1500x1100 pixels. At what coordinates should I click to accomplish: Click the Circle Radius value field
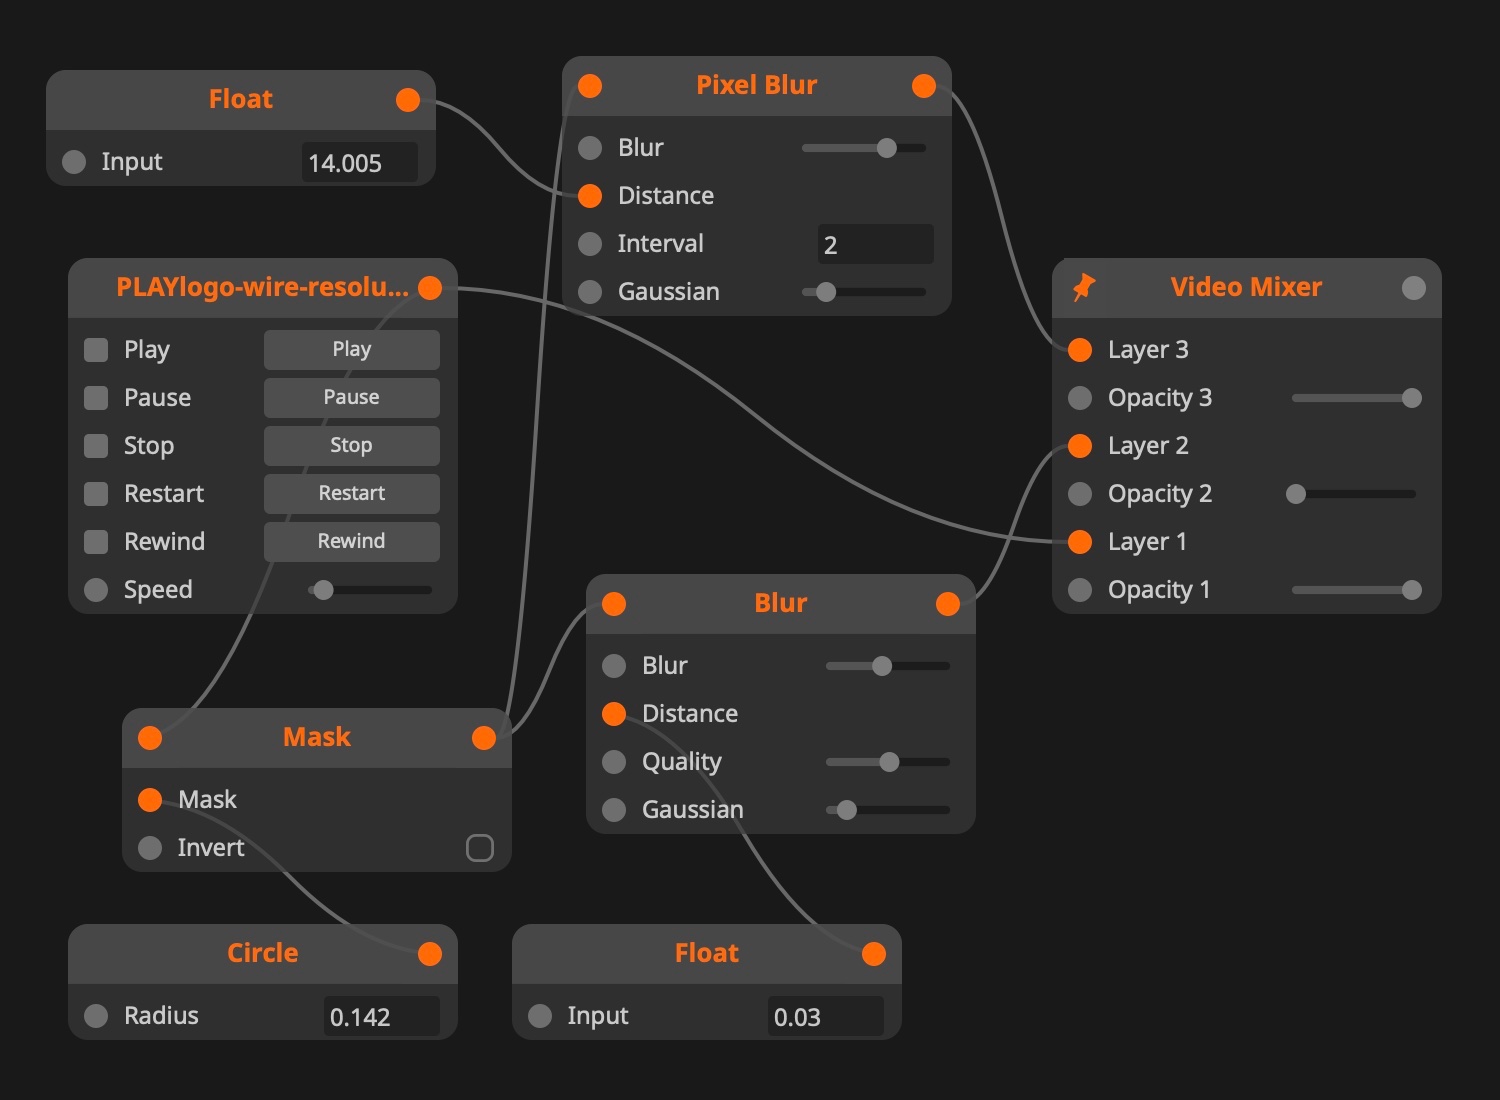[381, 1017]
